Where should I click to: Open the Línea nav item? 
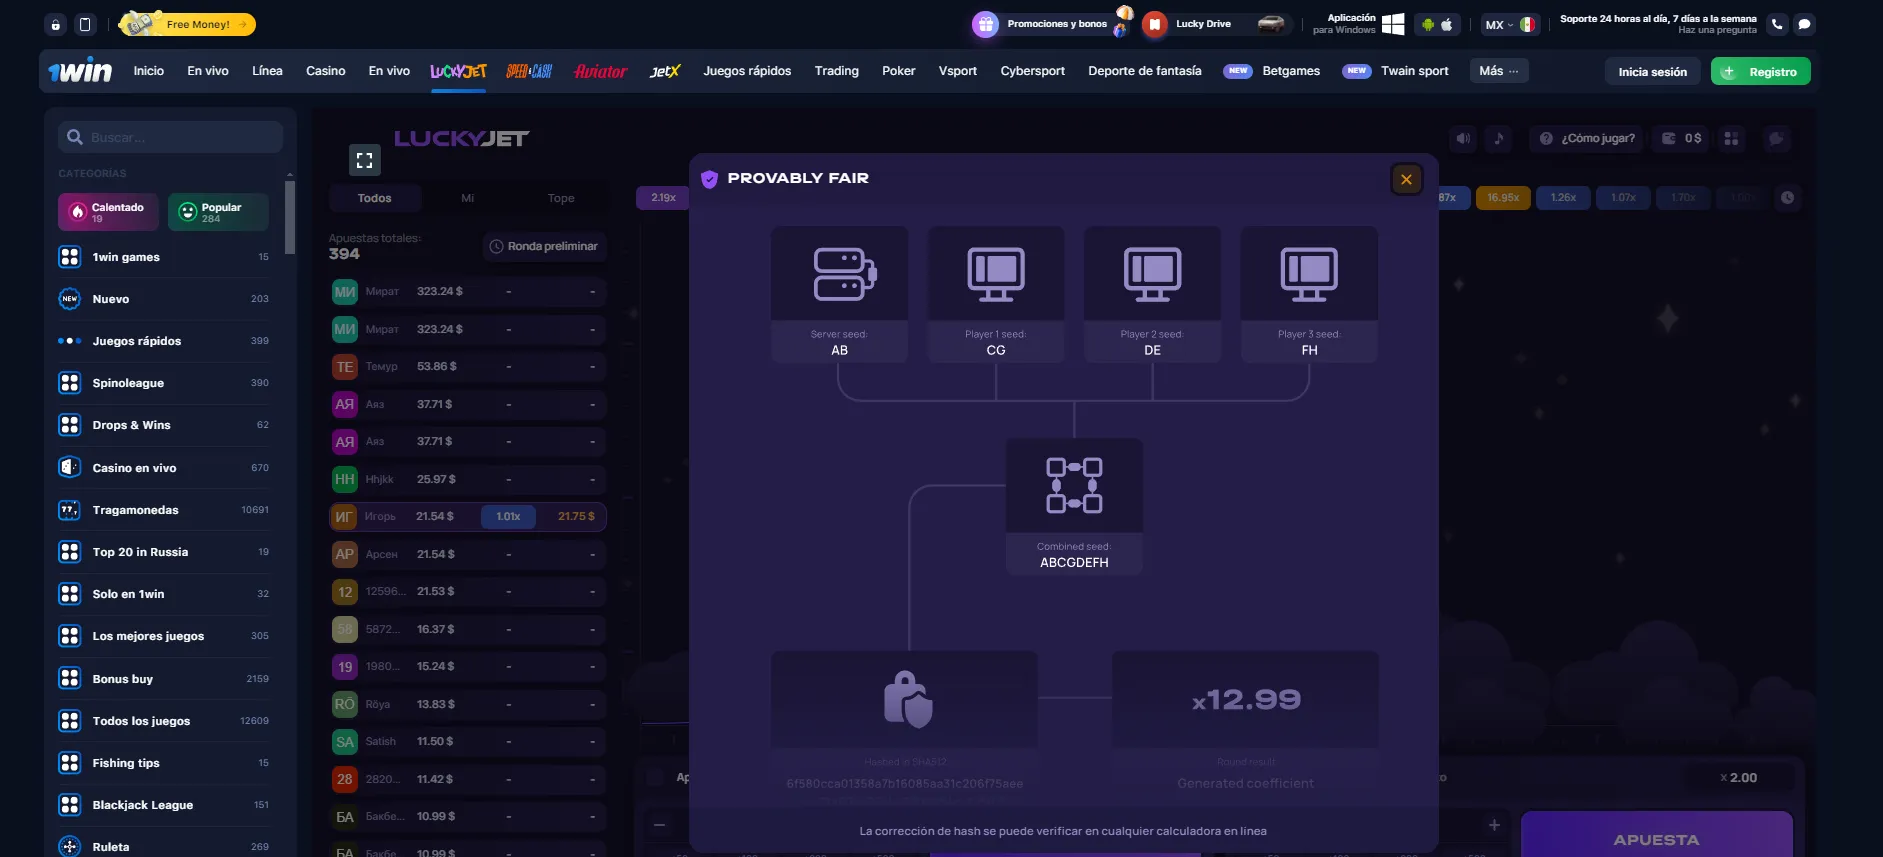point(267,71)
